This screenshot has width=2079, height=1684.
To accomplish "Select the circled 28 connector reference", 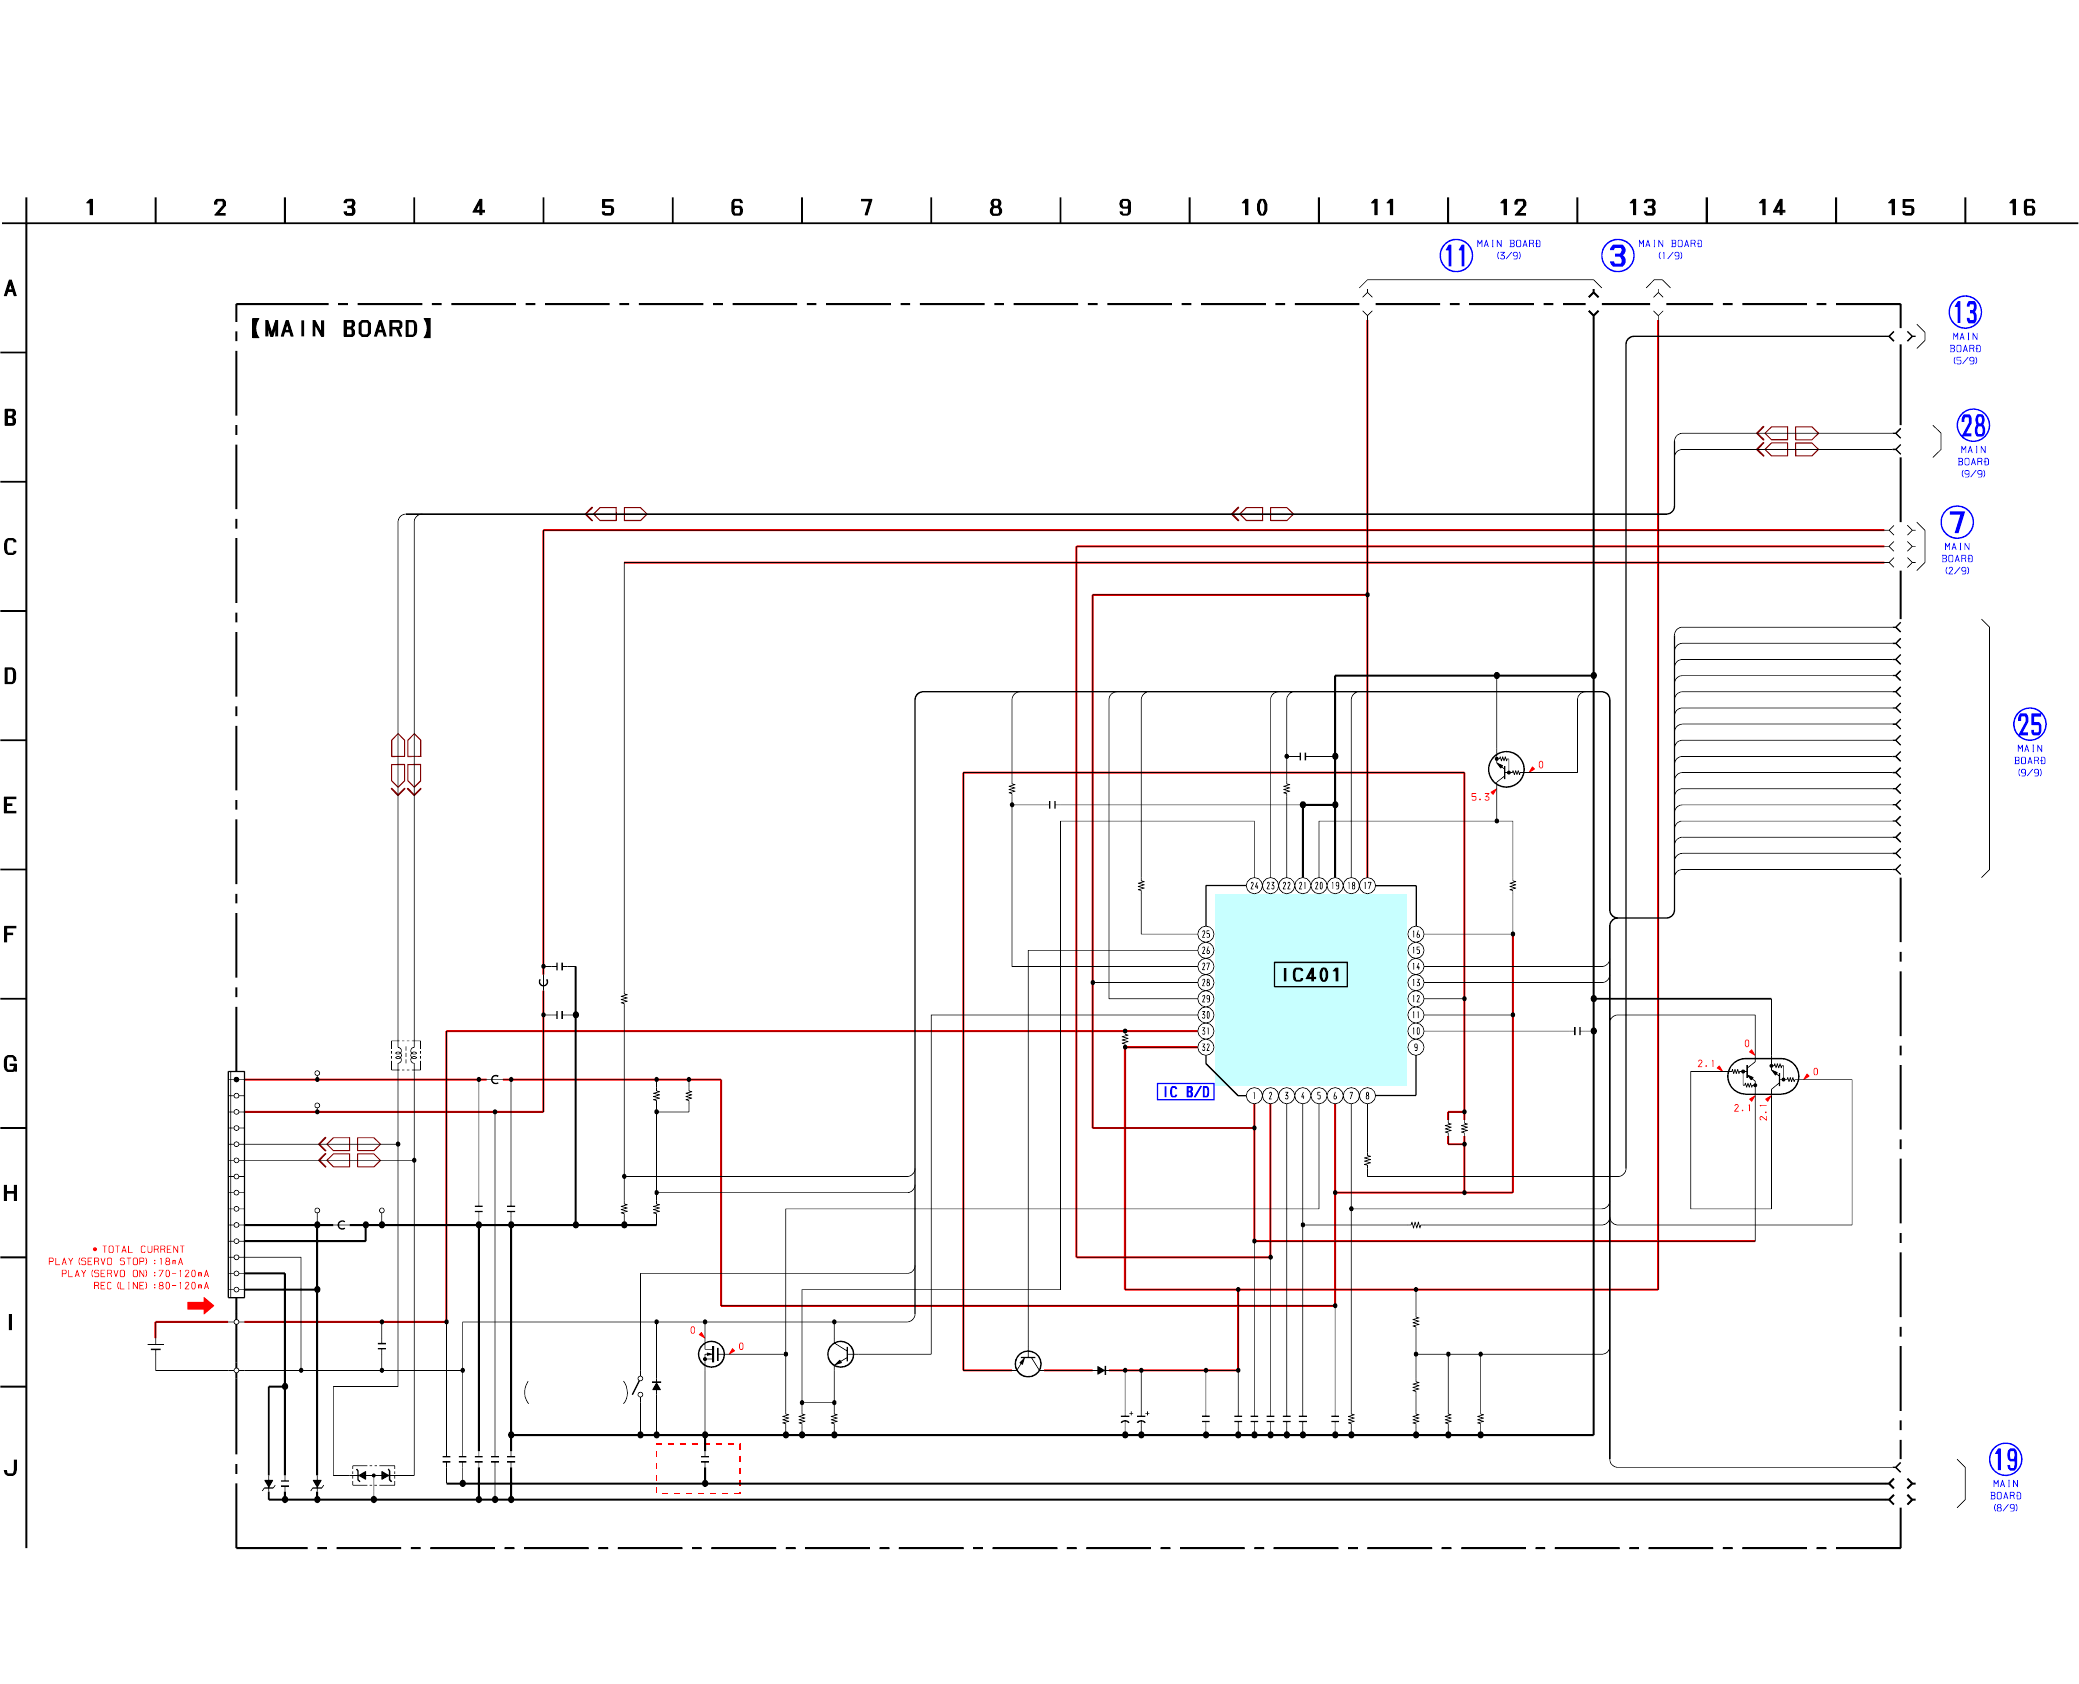I will click(x=1972, y=426).
